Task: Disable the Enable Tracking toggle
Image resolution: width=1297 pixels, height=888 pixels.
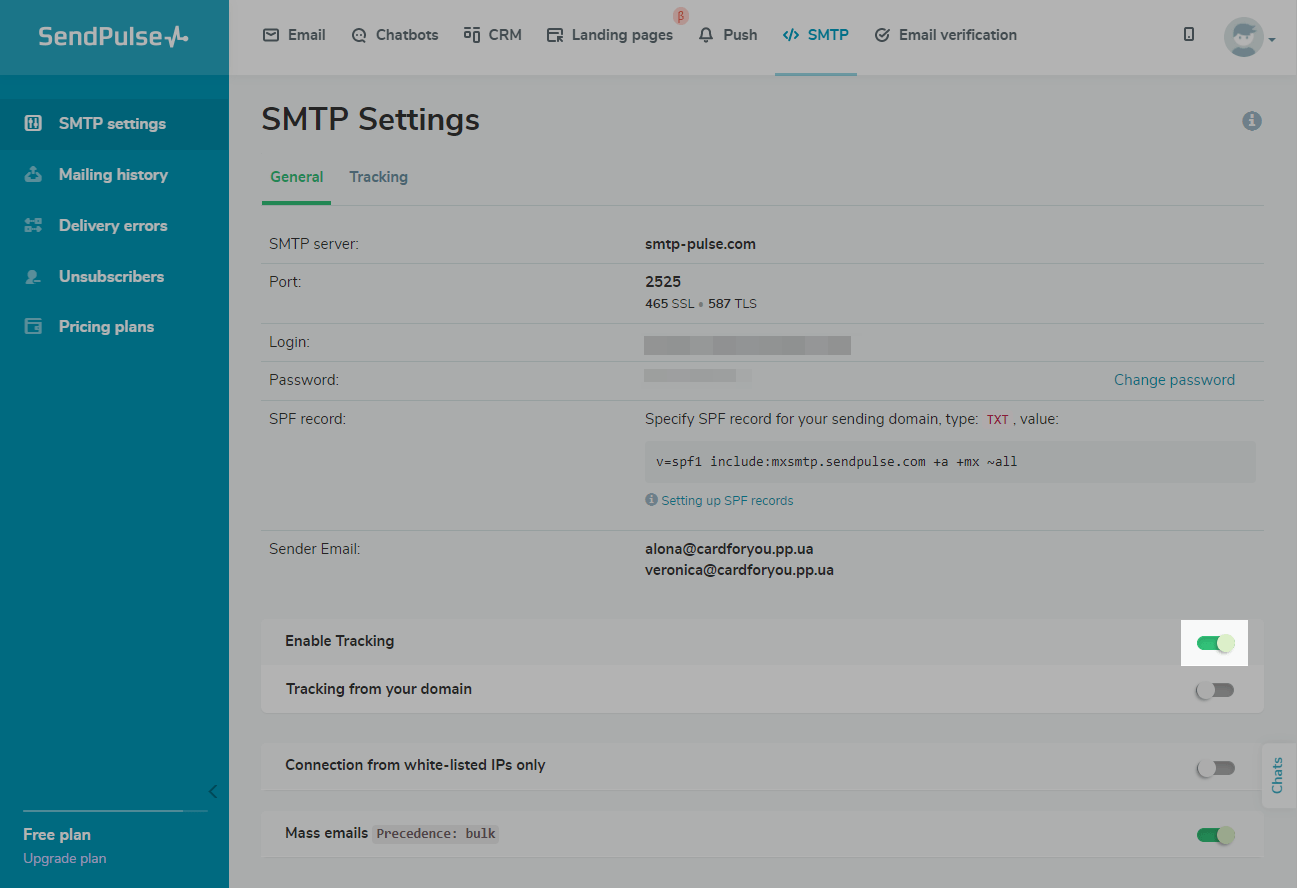Action: (x=1215, y=643)
